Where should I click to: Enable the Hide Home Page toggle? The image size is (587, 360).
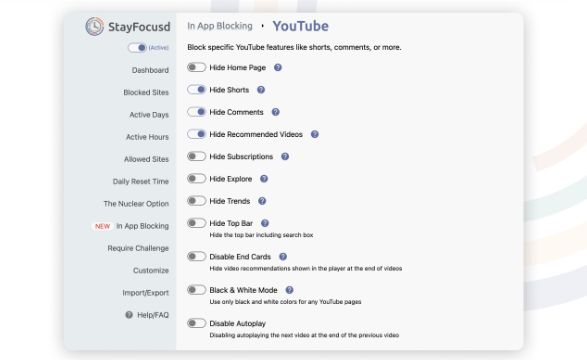pyautogui.click(x=197, y=67)
